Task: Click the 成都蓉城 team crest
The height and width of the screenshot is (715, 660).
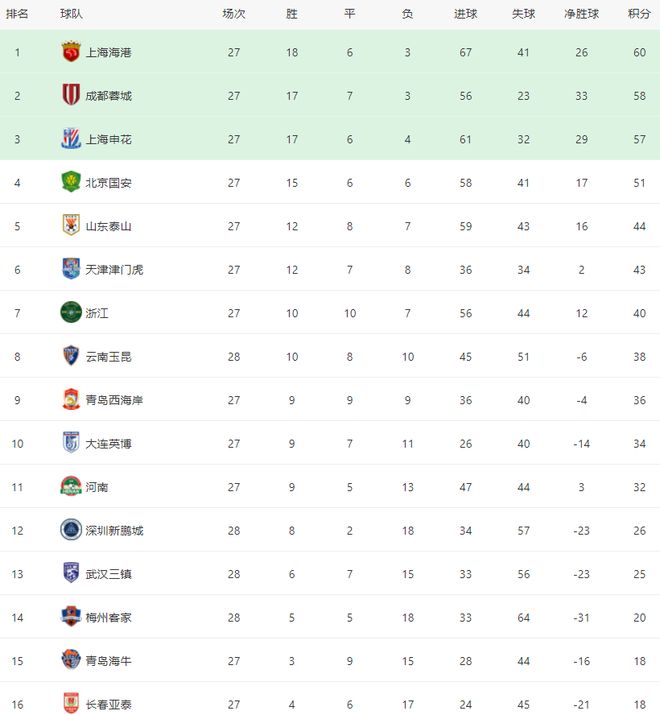Action: point(70,96)
